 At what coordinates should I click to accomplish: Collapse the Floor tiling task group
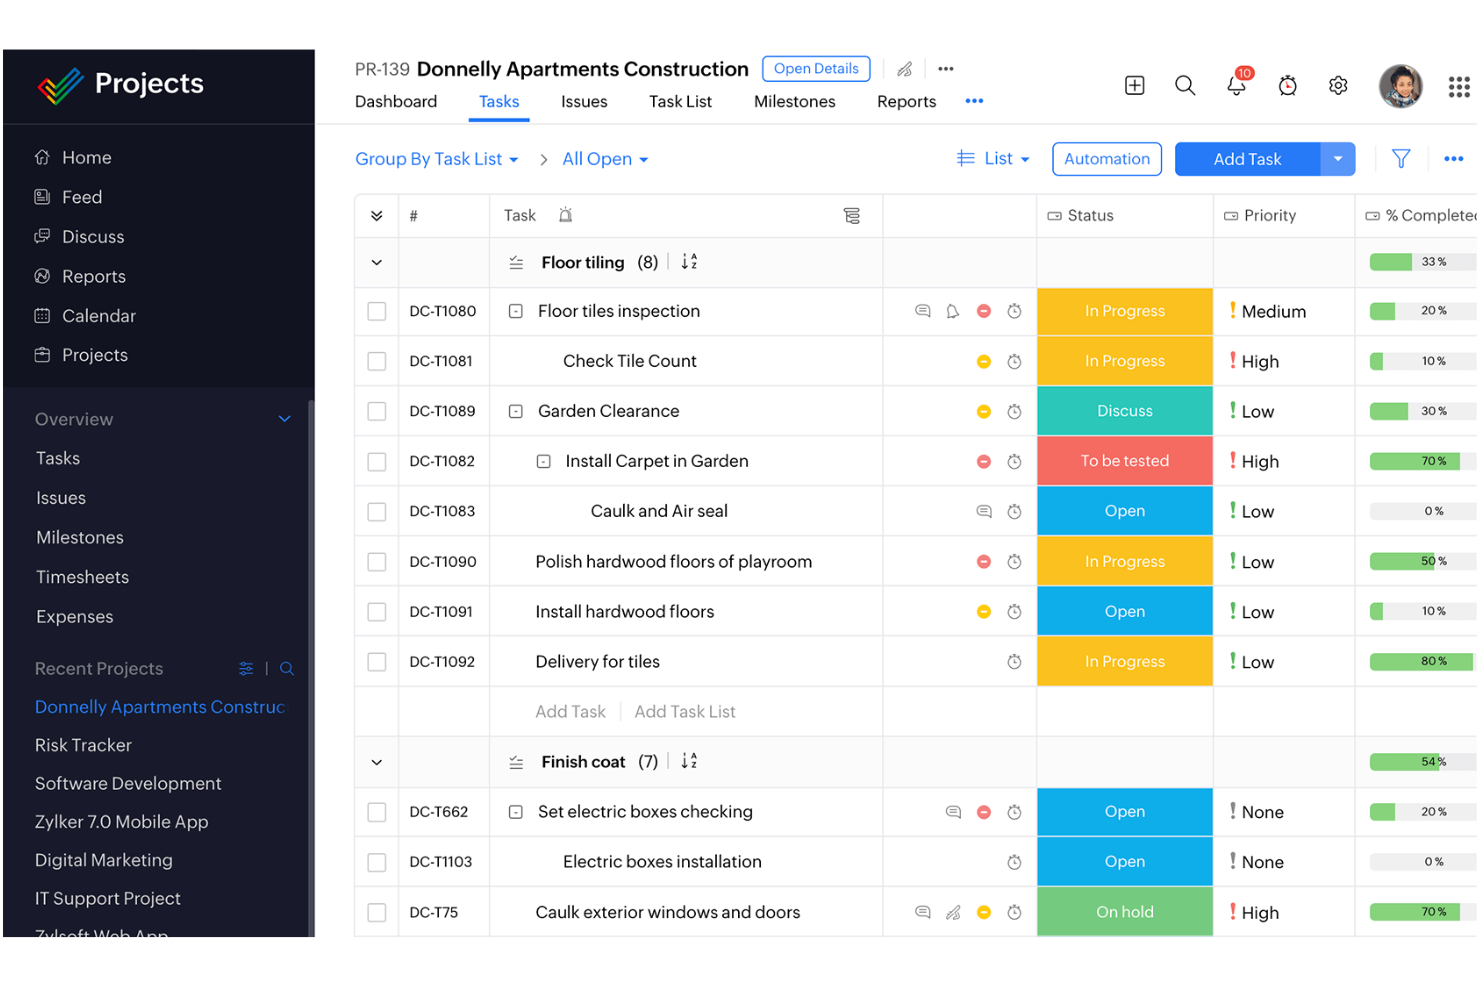click(376, 262)
